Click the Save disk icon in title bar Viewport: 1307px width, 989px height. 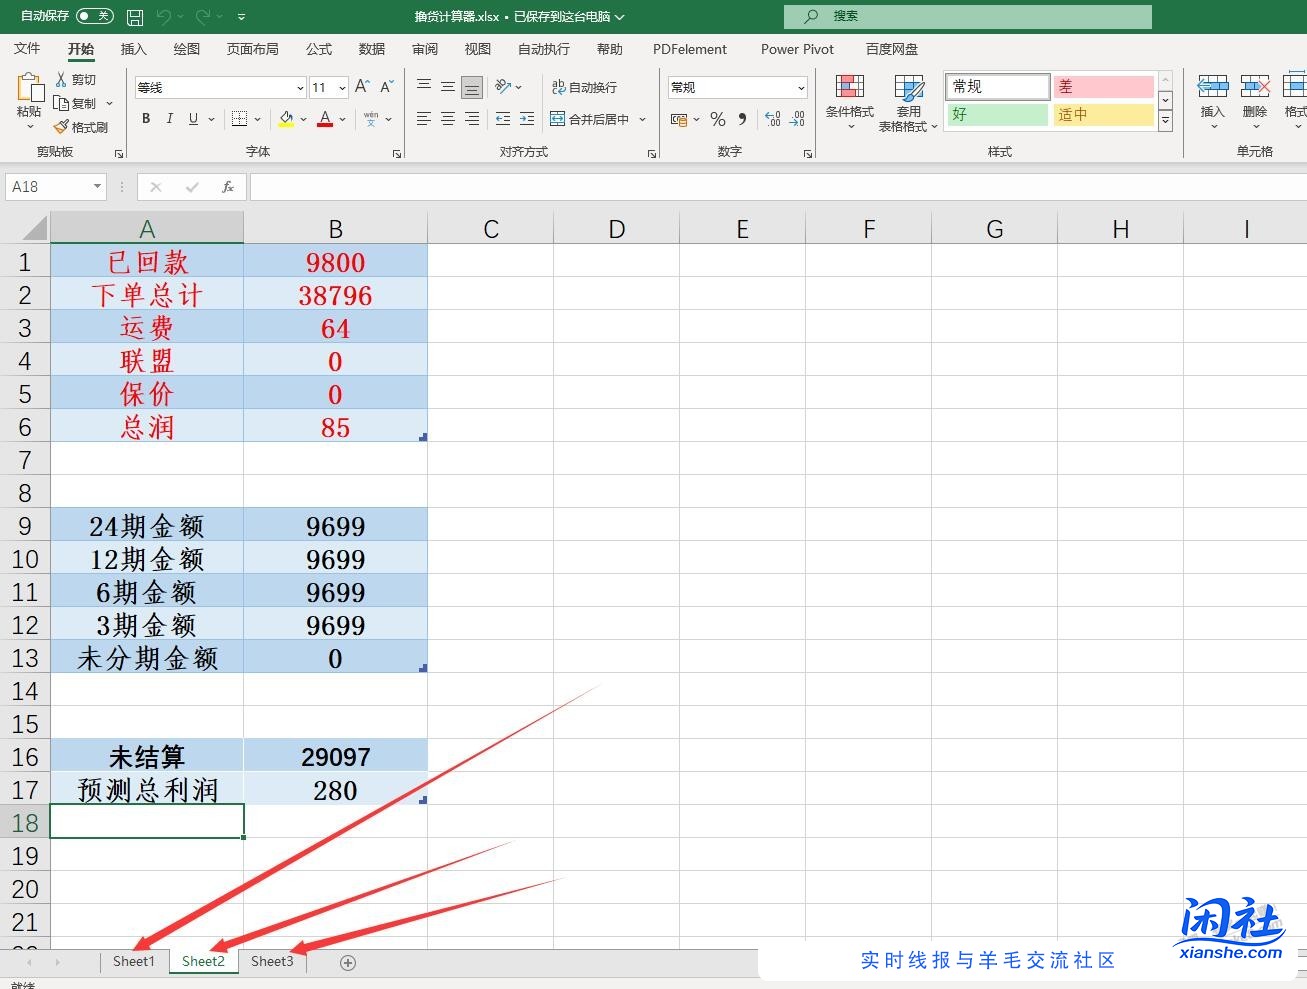[x=135, y=17]
